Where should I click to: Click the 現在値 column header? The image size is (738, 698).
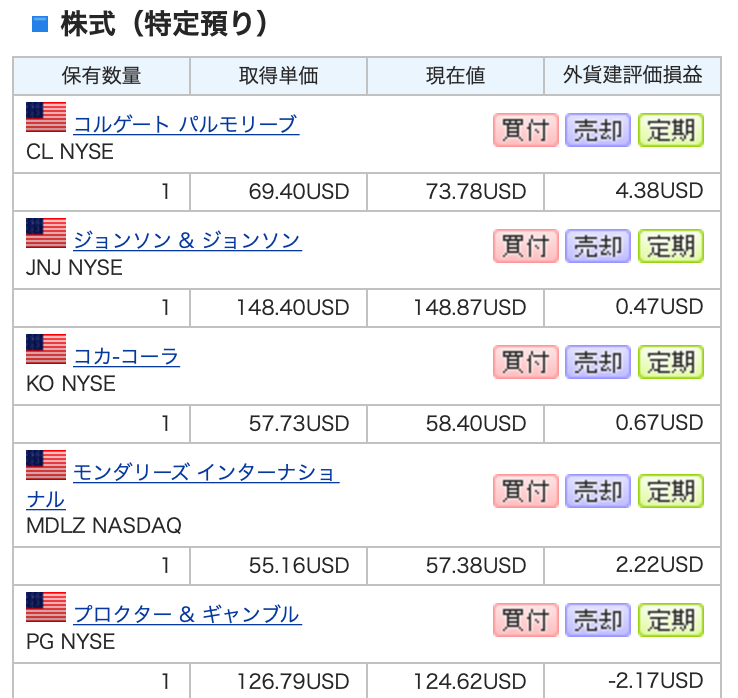tap(455, 76)
